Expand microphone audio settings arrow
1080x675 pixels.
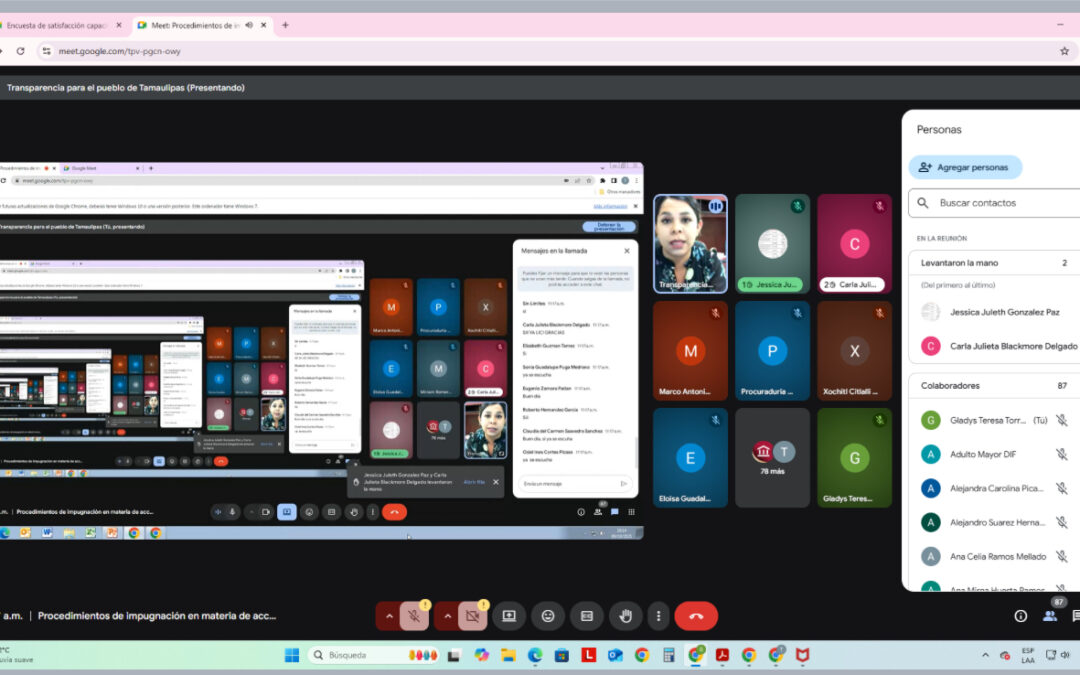click(389, 616)
